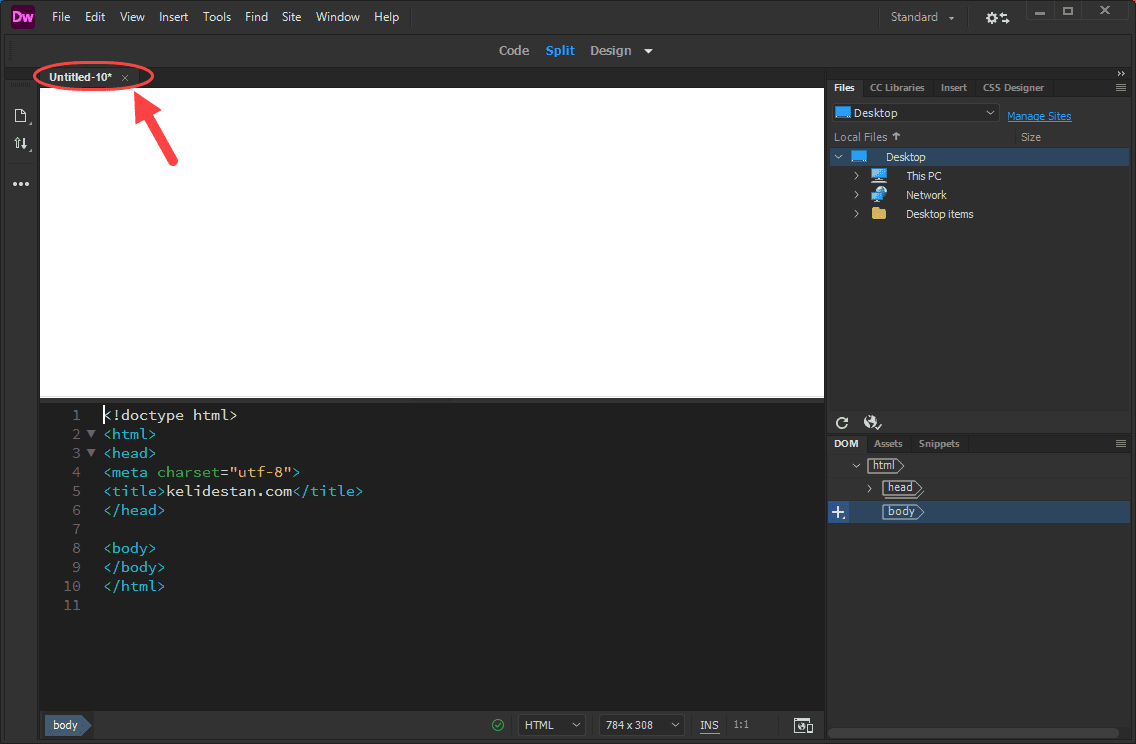Viewport: 1136px width, 744px height.
Task: Open the File menu
Action: tap(61, 17)
